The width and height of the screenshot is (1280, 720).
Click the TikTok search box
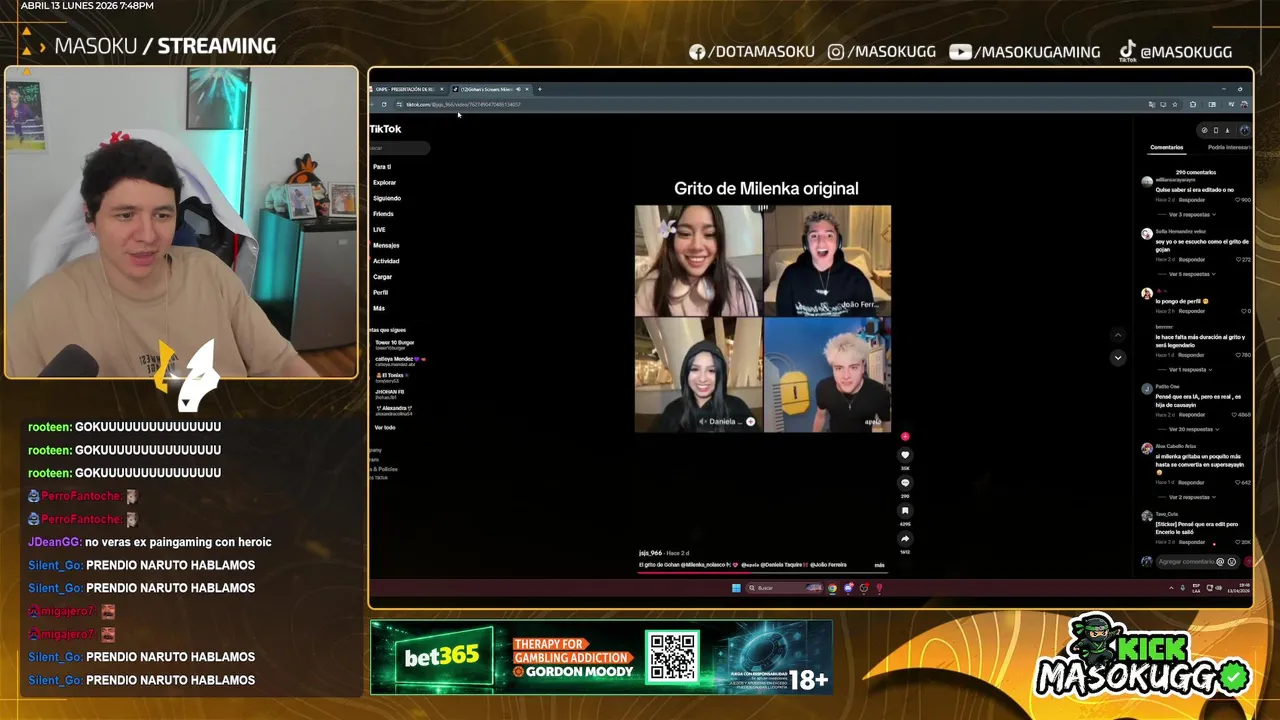(400, 148)
